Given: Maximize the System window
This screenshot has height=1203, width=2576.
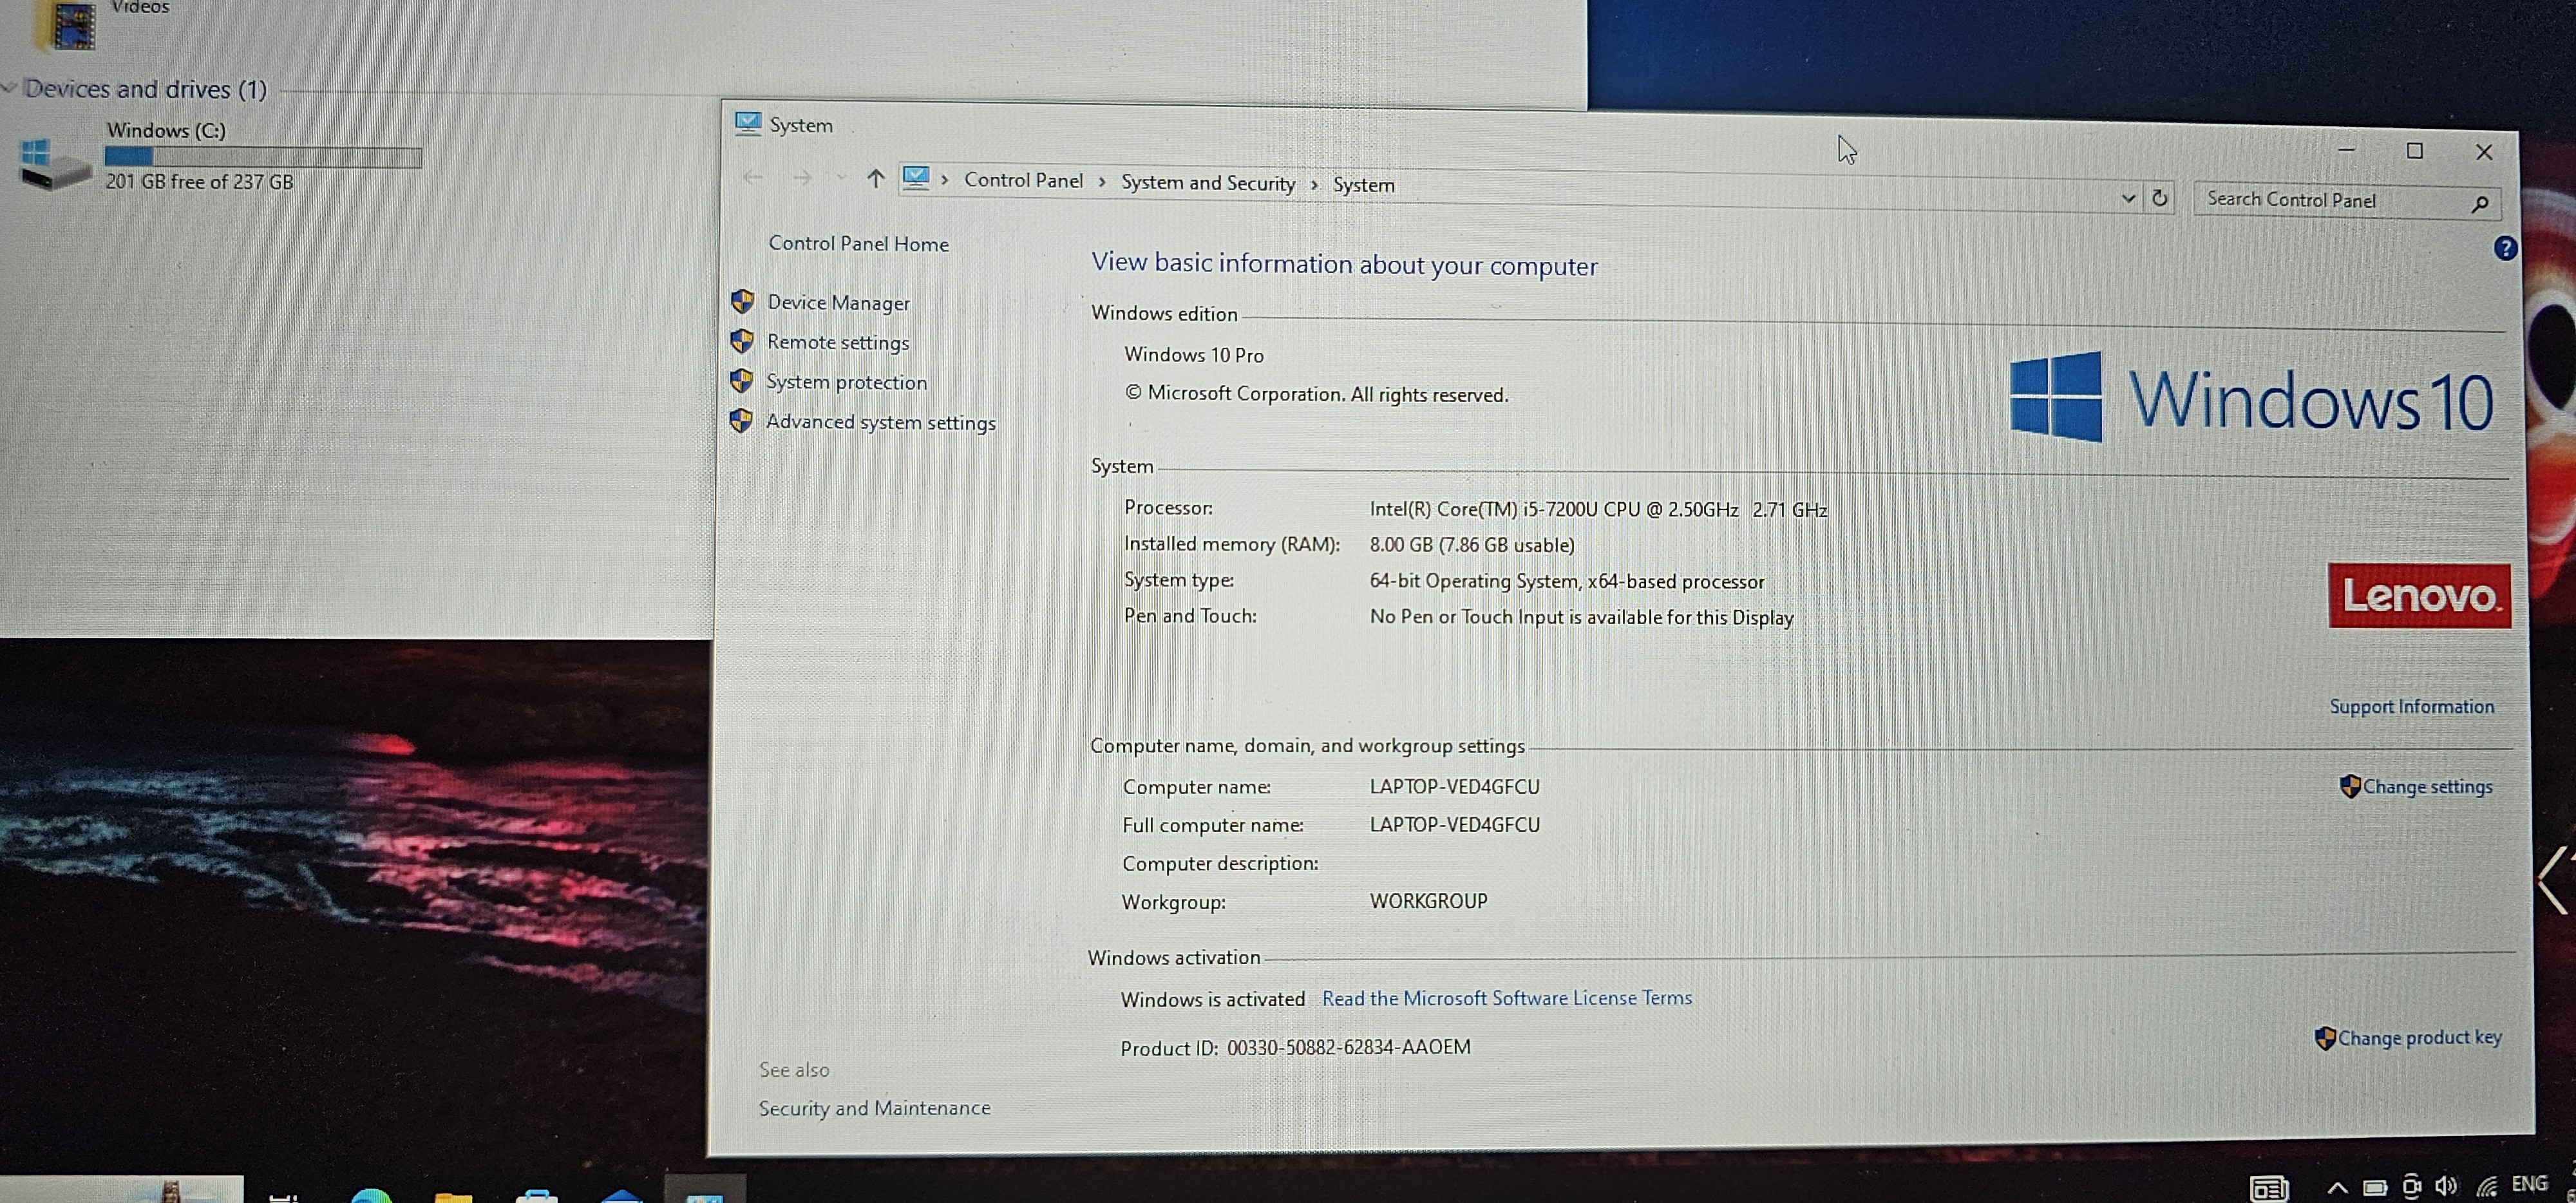Looking at the screenshot, I should coord(2414,151).
